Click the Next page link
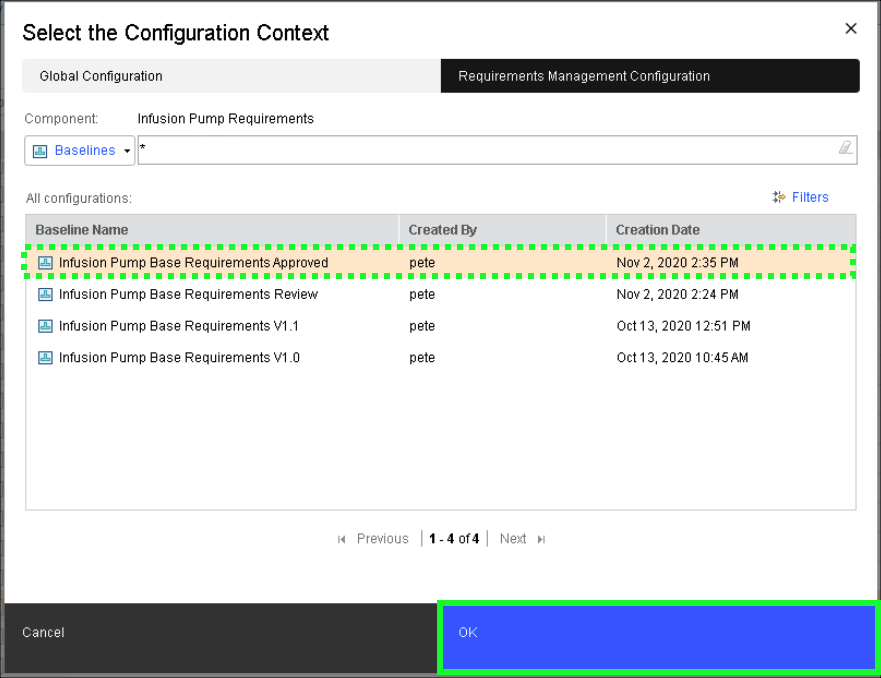Screen dimensions: 881x678 point(513,539)
